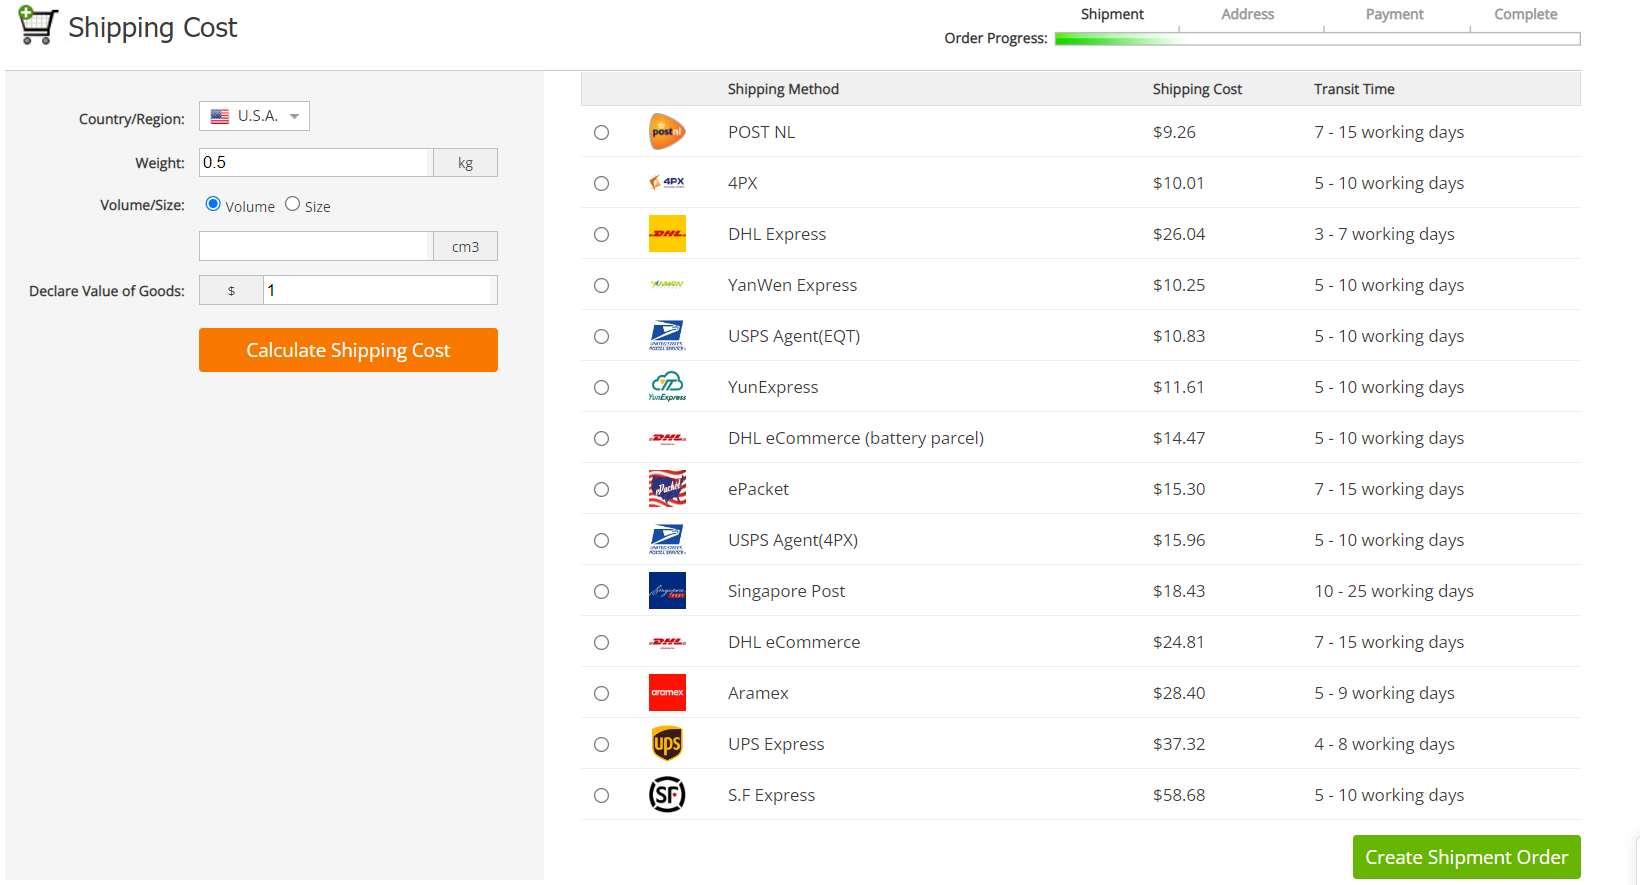The image size is (1640, 885).
Task: Go to the Complete progress step
Action: (1525, 14)
